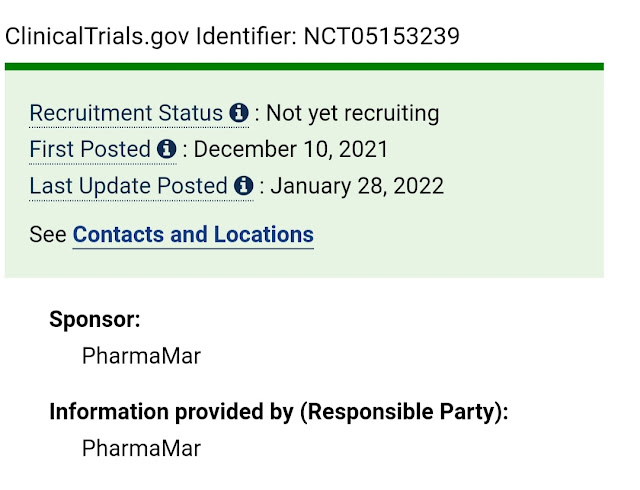This screenshot has width=640, height=490.
Task: Click the 'Not yet recruiting' status text
Action: coord(352,113)
